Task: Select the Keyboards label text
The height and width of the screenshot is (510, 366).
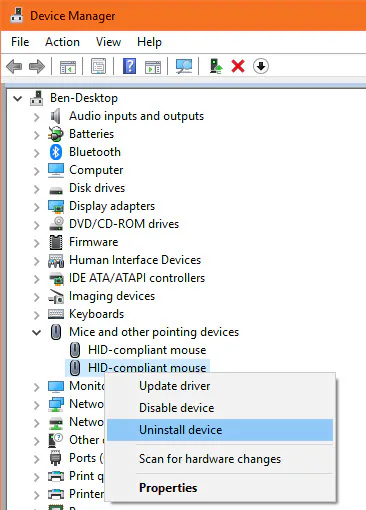Action: click(96, 314)
